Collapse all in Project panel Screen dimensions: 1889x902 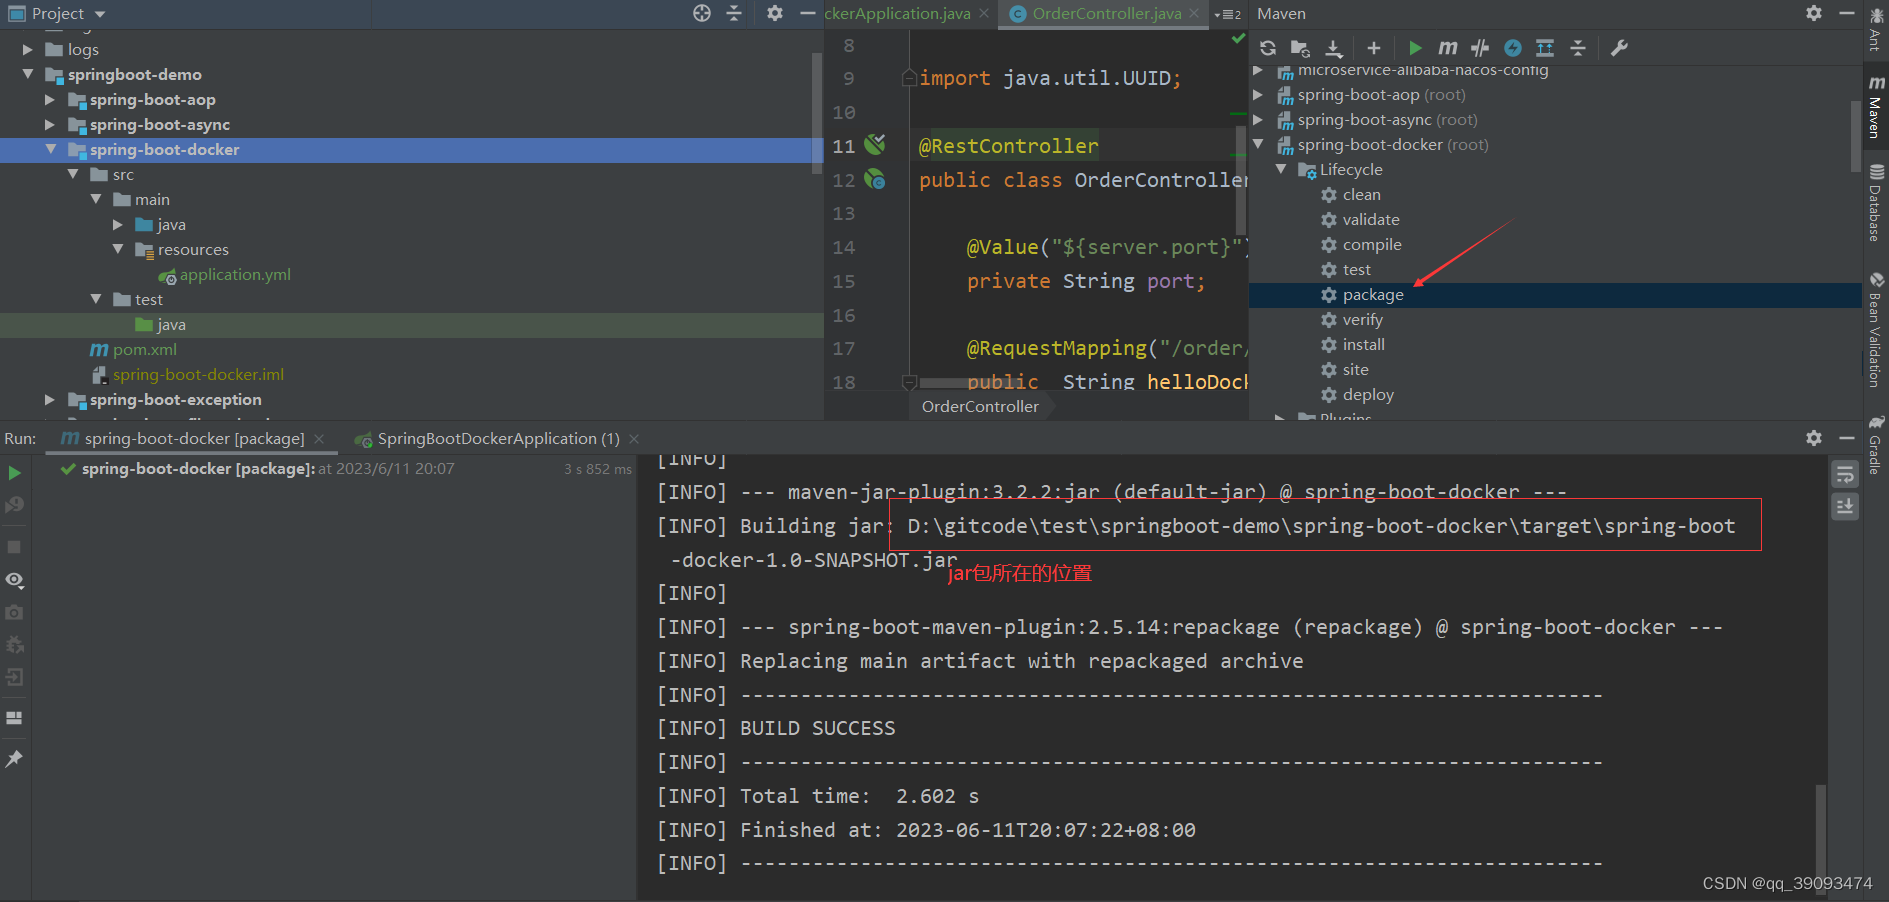click(x=734, y=13)
